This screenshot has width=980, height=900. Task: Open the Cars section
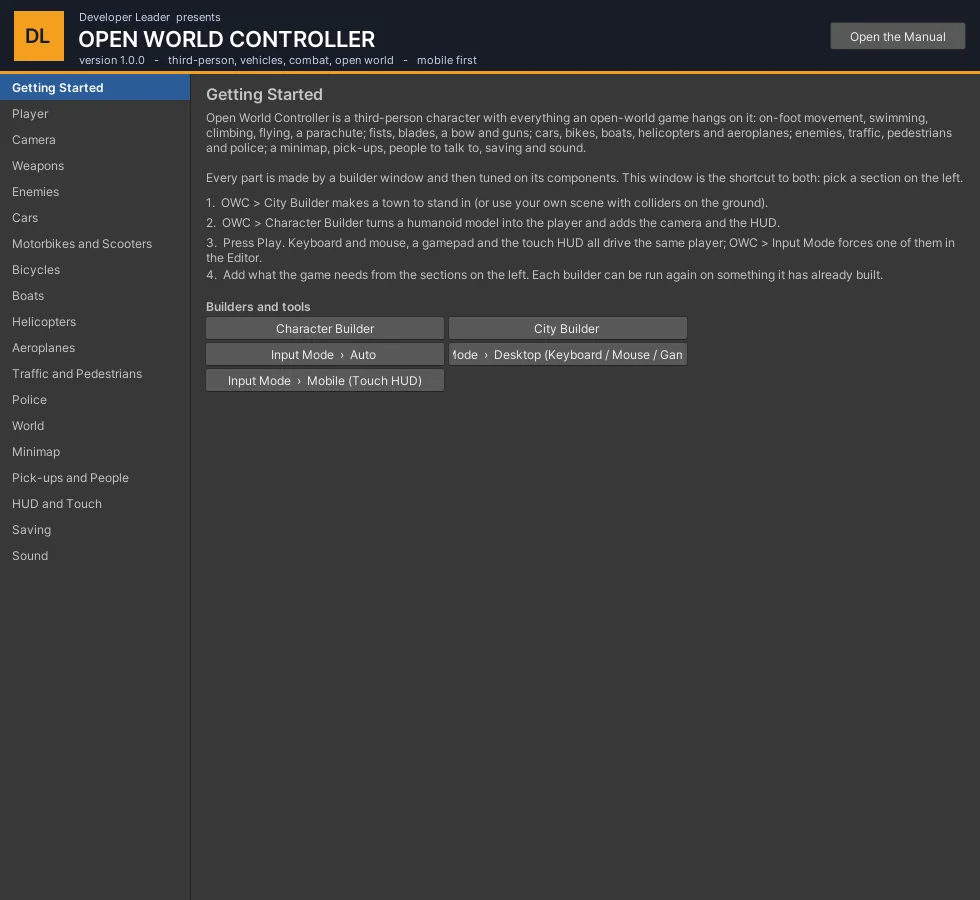(x=95, y=218)
